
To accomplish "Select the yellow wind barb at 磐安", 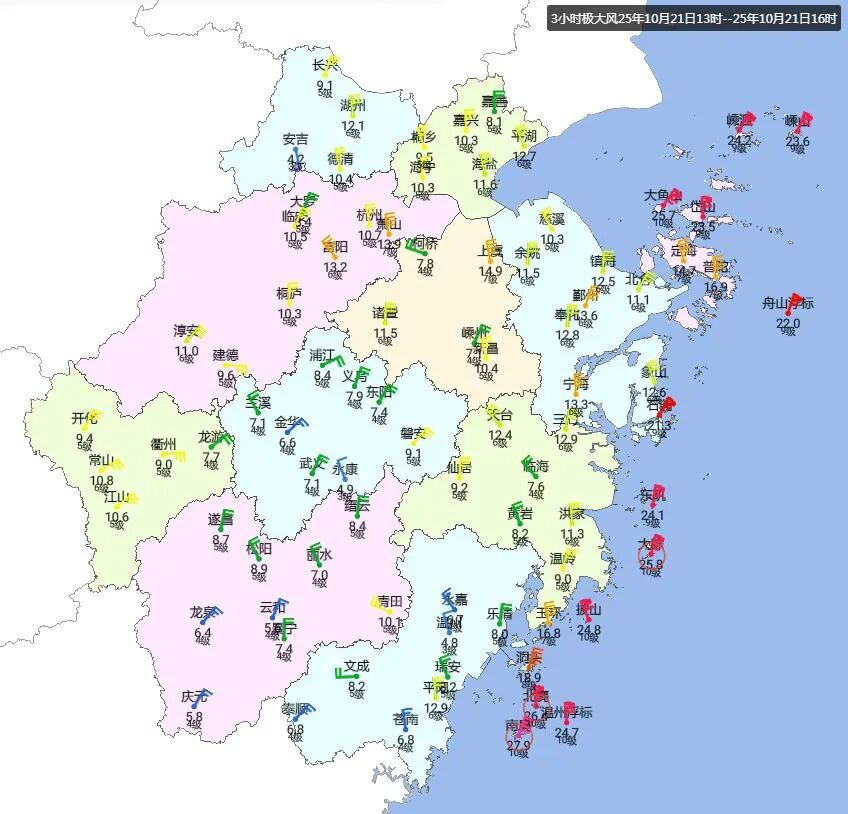I will tap(423, 436).
